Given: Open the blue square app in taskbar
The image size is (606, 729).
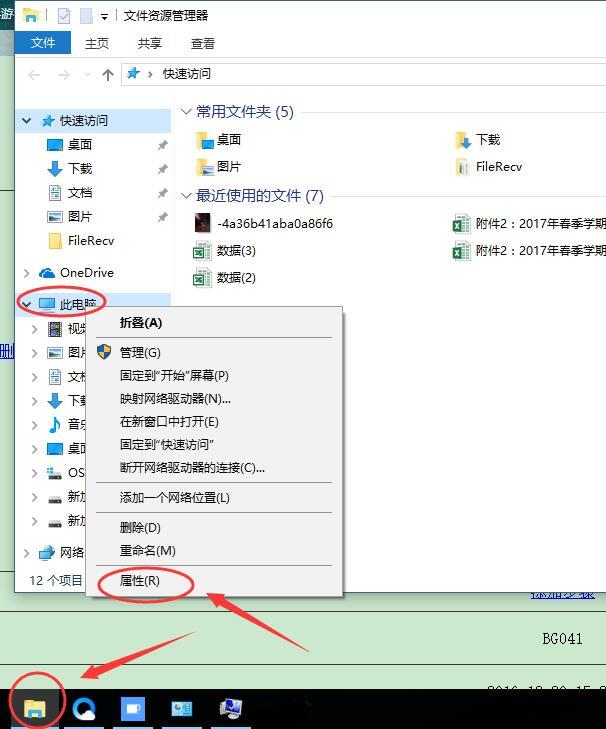Looking at the screenshot, I should (133, 709).
